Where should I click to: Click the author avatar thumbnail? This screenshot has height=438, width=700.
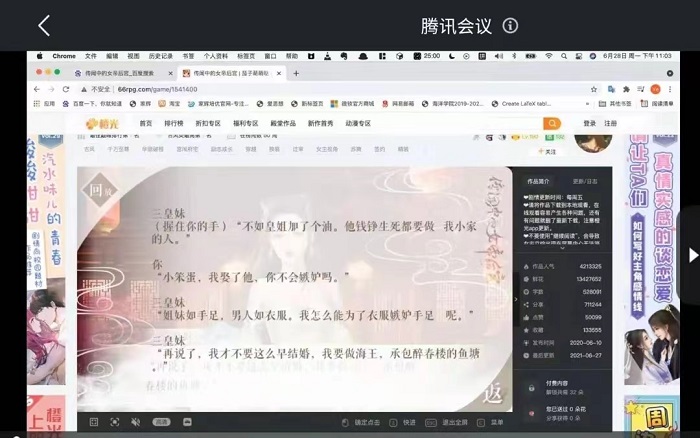(x=593, y=142)
